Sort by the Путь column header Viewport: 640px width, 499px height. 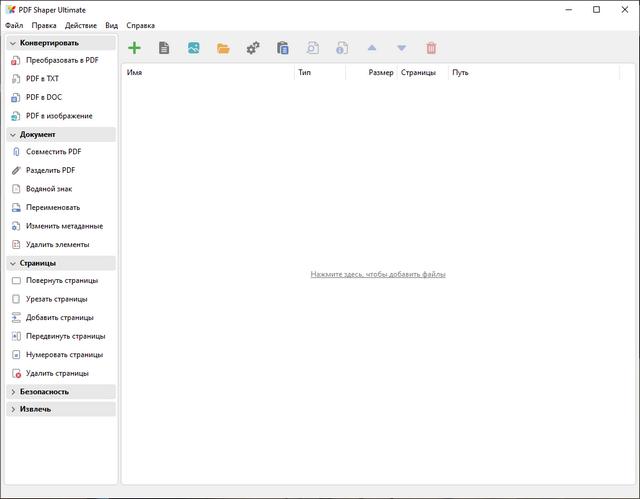pyautogui.click(x=534, y=73)
